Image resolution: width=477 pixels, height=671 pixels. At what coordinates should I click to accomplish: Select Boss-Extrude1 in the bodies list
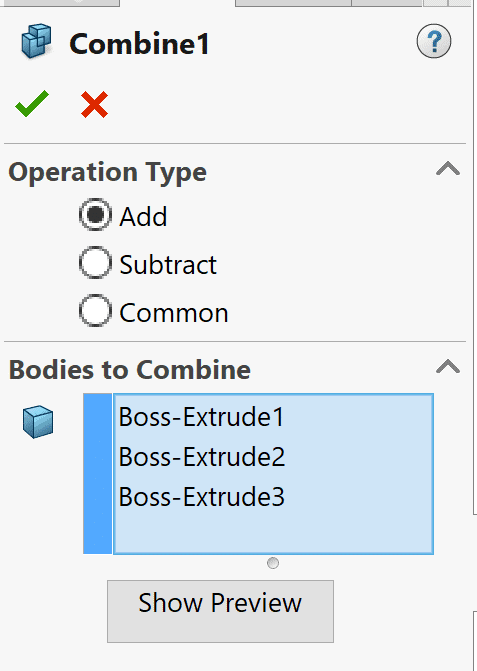tap(201, 417)
